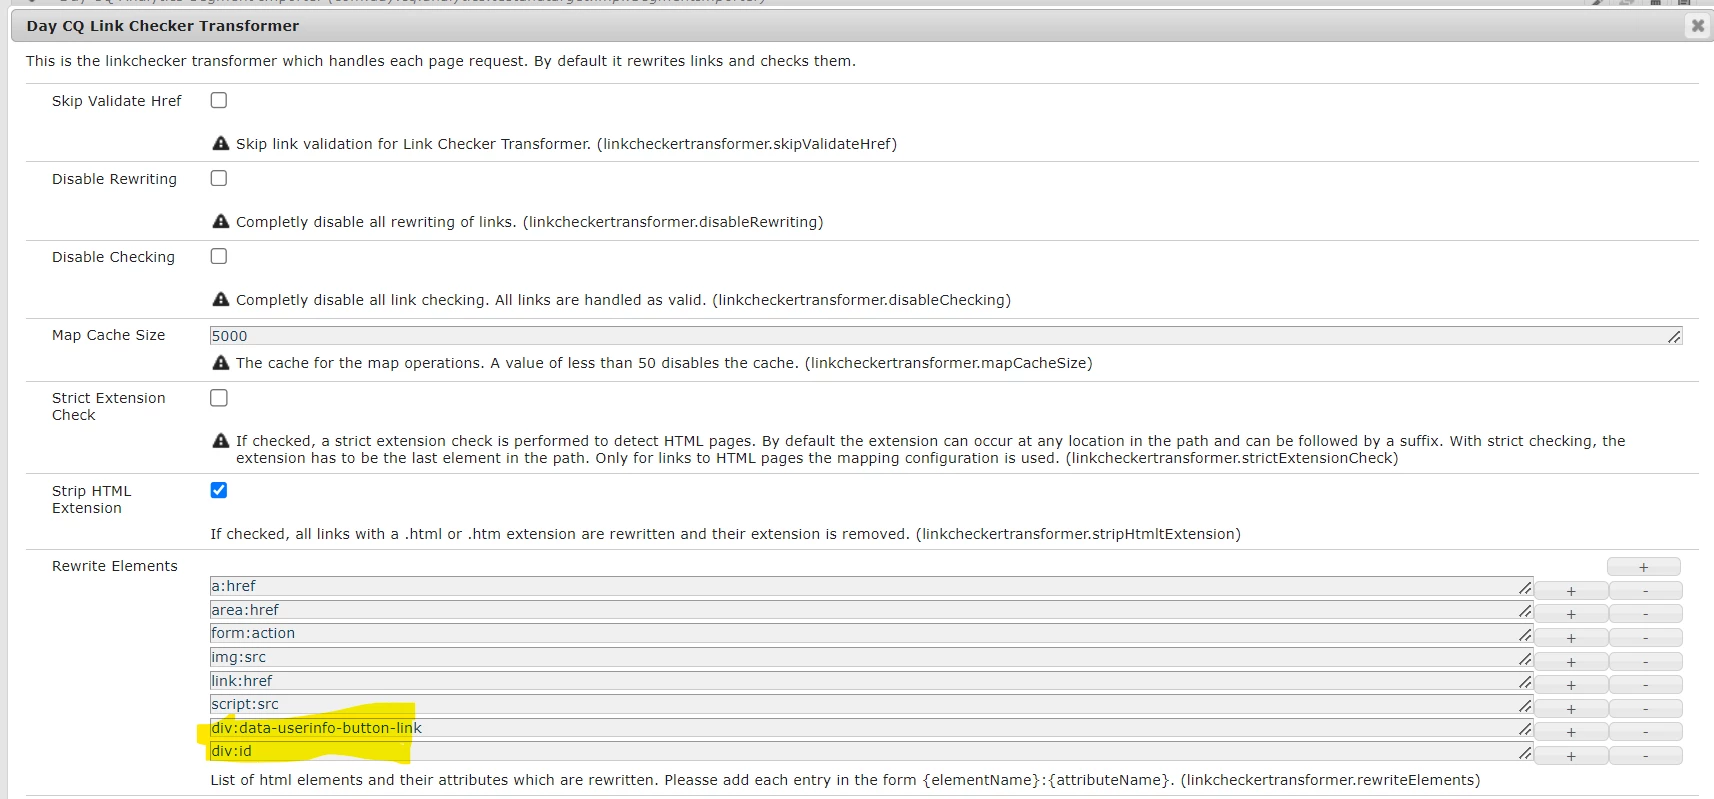Click the div:id field resize grip

pyautogui.click(x=1525, y=753)
